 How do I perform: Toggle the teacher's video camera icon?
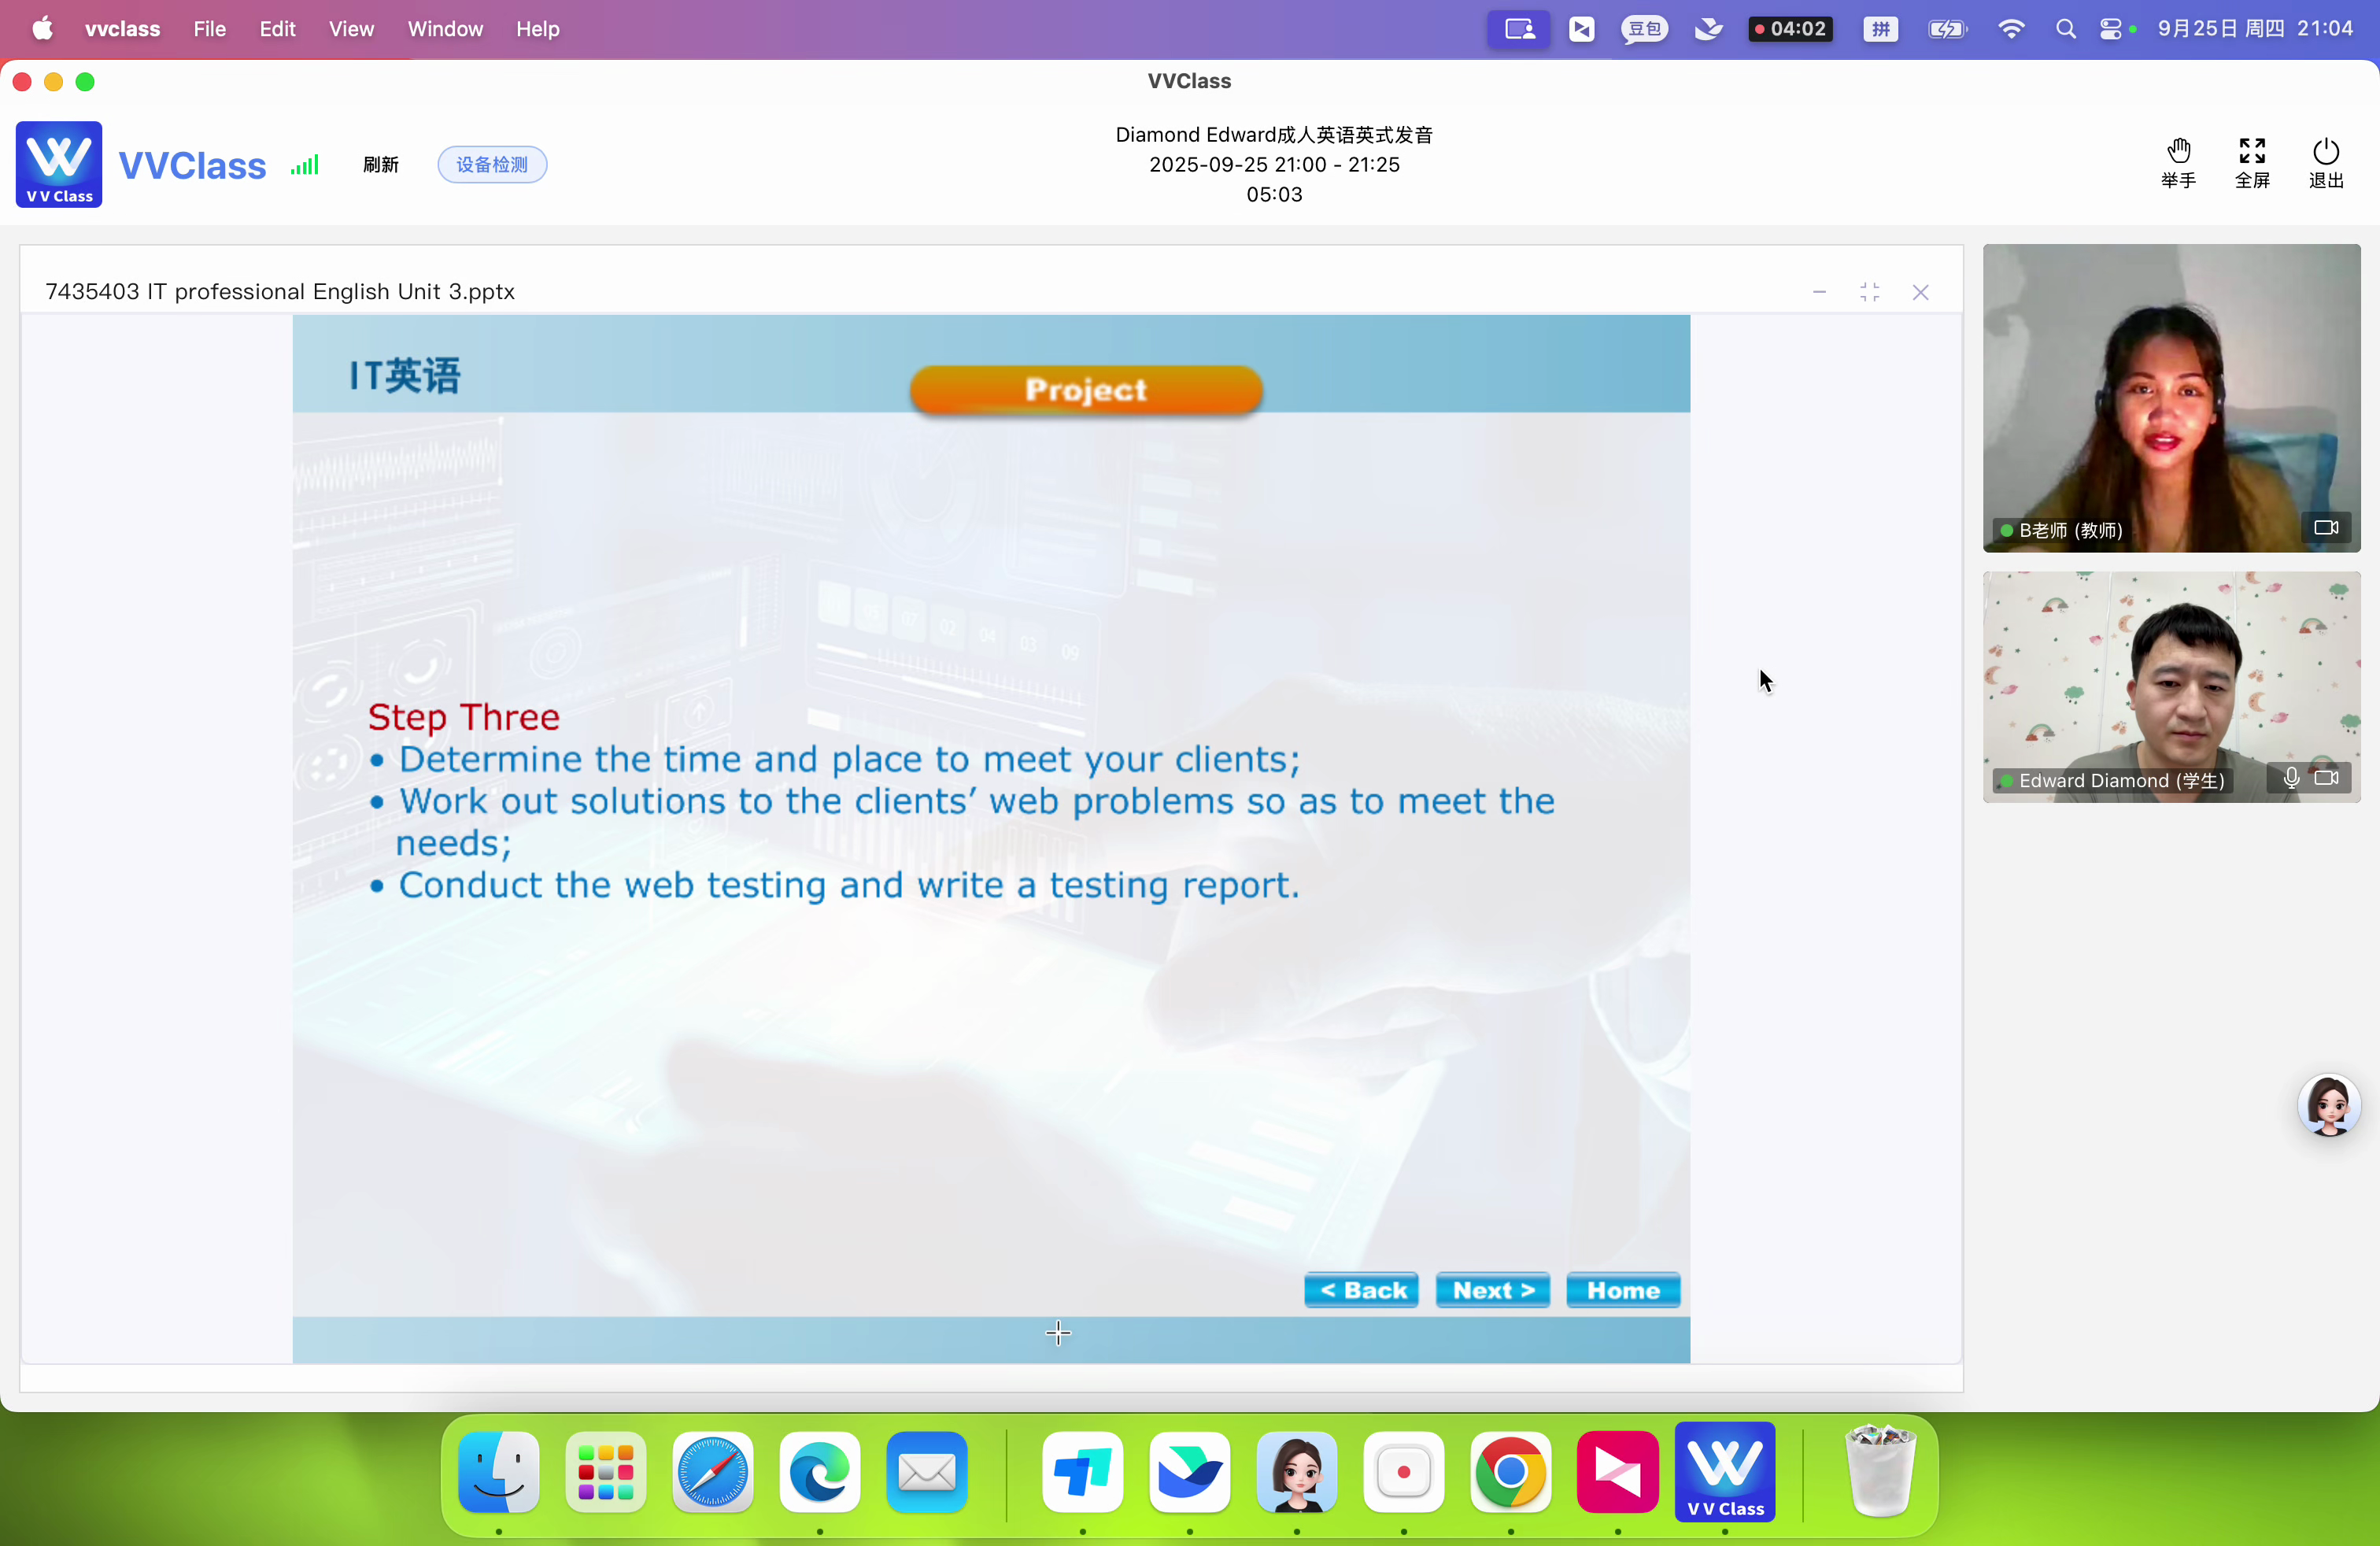[x=2326, y=528]
